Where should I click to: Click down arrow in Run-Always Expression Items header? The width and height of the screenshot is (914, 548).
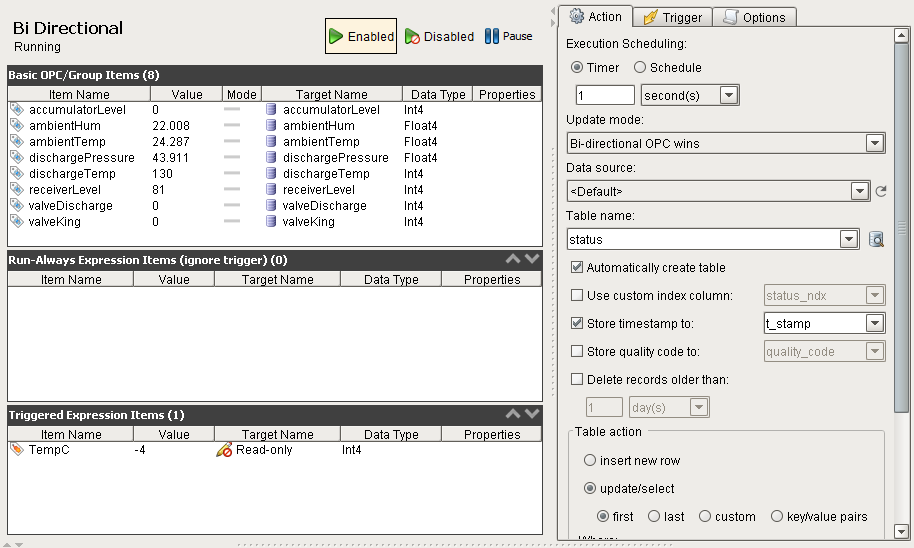[532, 259]
